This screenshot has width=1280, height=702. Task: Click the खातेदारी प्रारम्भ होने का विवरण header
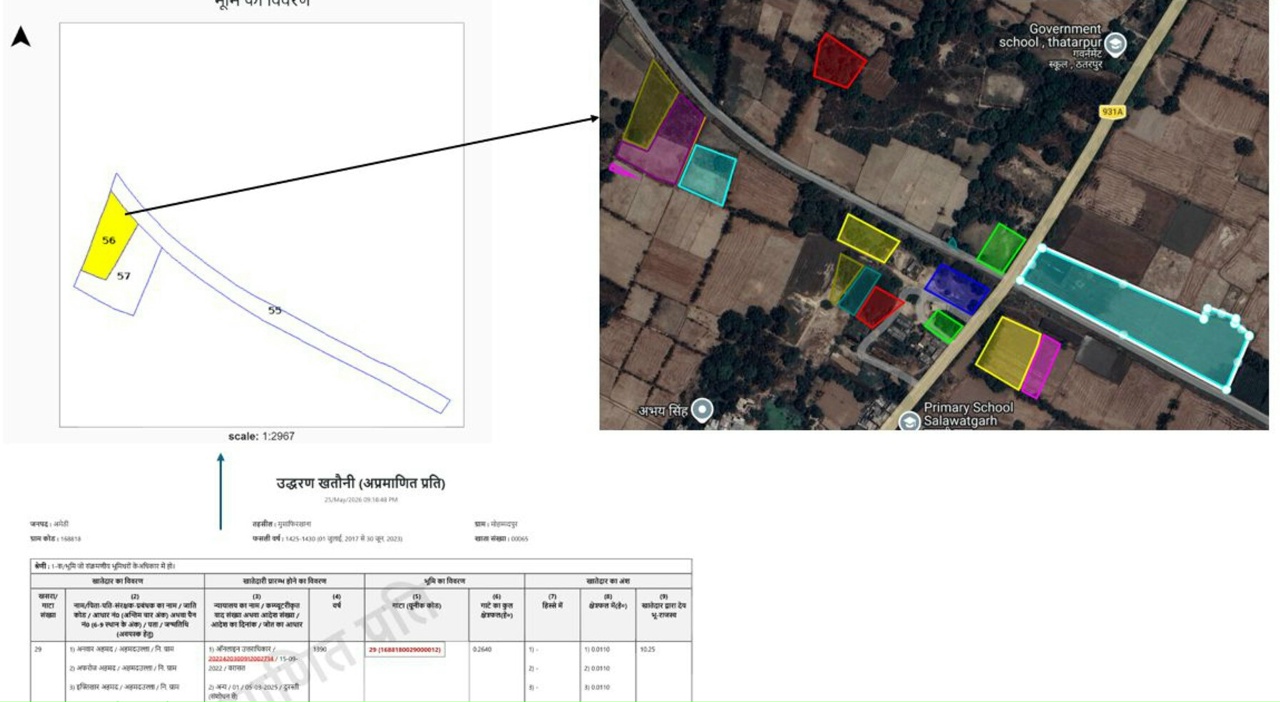(285, 581)
